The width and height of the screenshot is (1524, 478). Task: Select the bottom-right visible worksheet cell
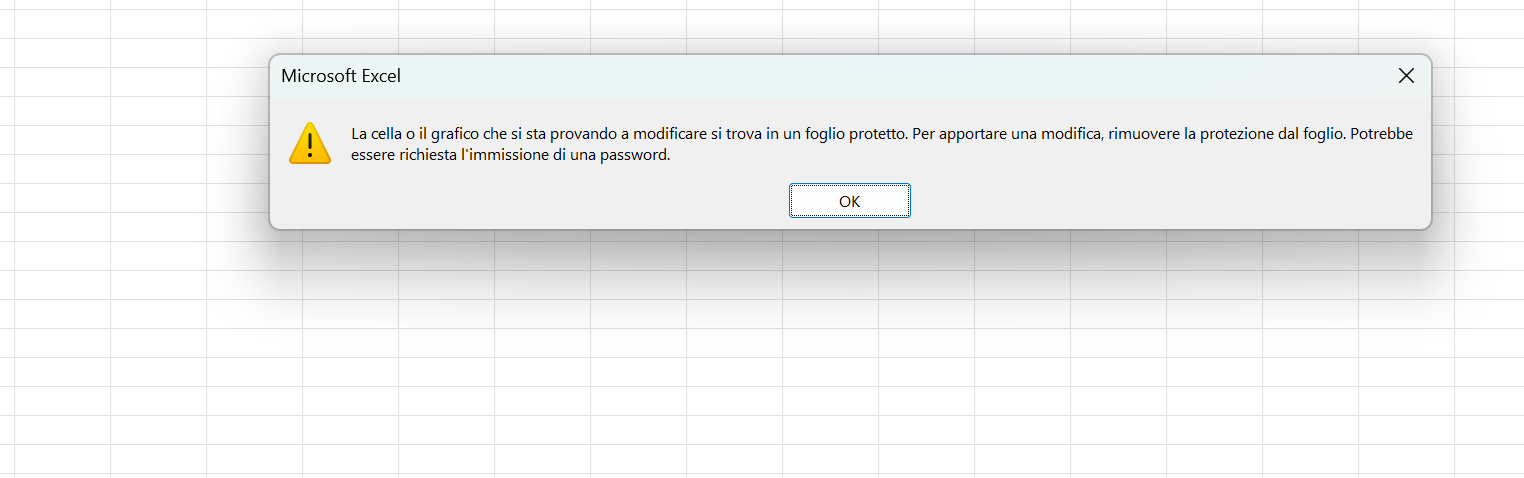(1490, 459)
